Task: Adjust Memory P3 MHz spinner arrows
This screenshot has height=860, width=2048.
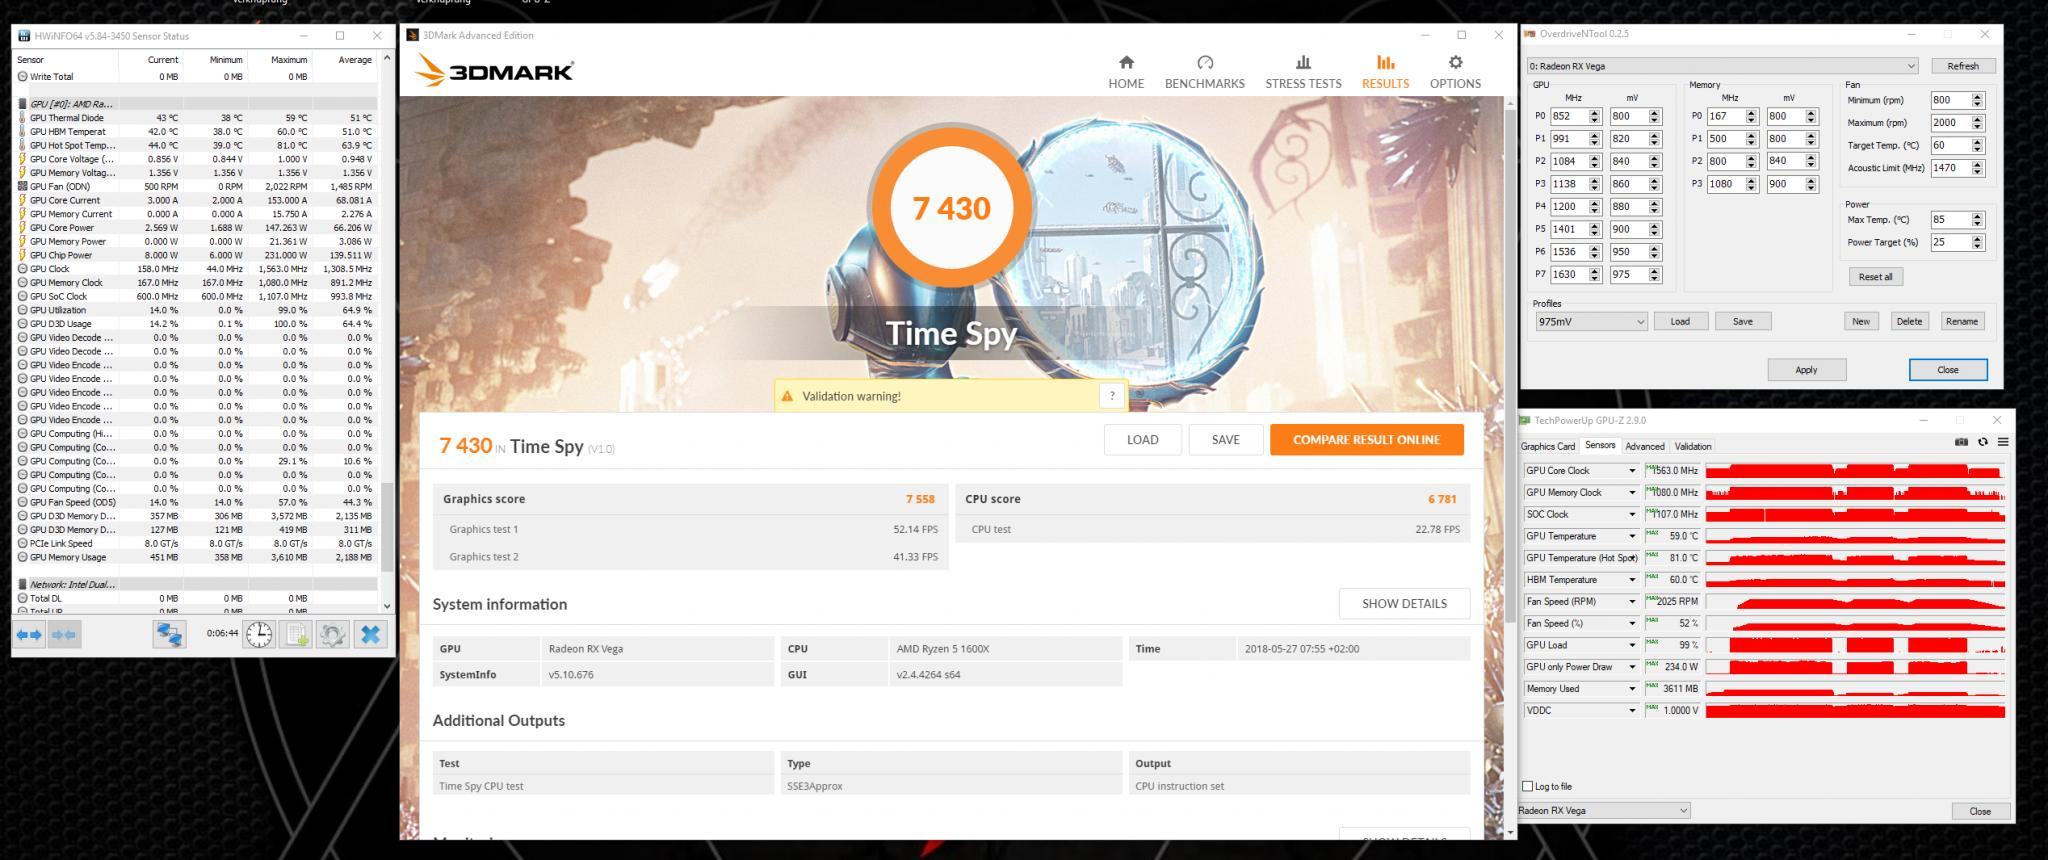Action: point(1751,184)
